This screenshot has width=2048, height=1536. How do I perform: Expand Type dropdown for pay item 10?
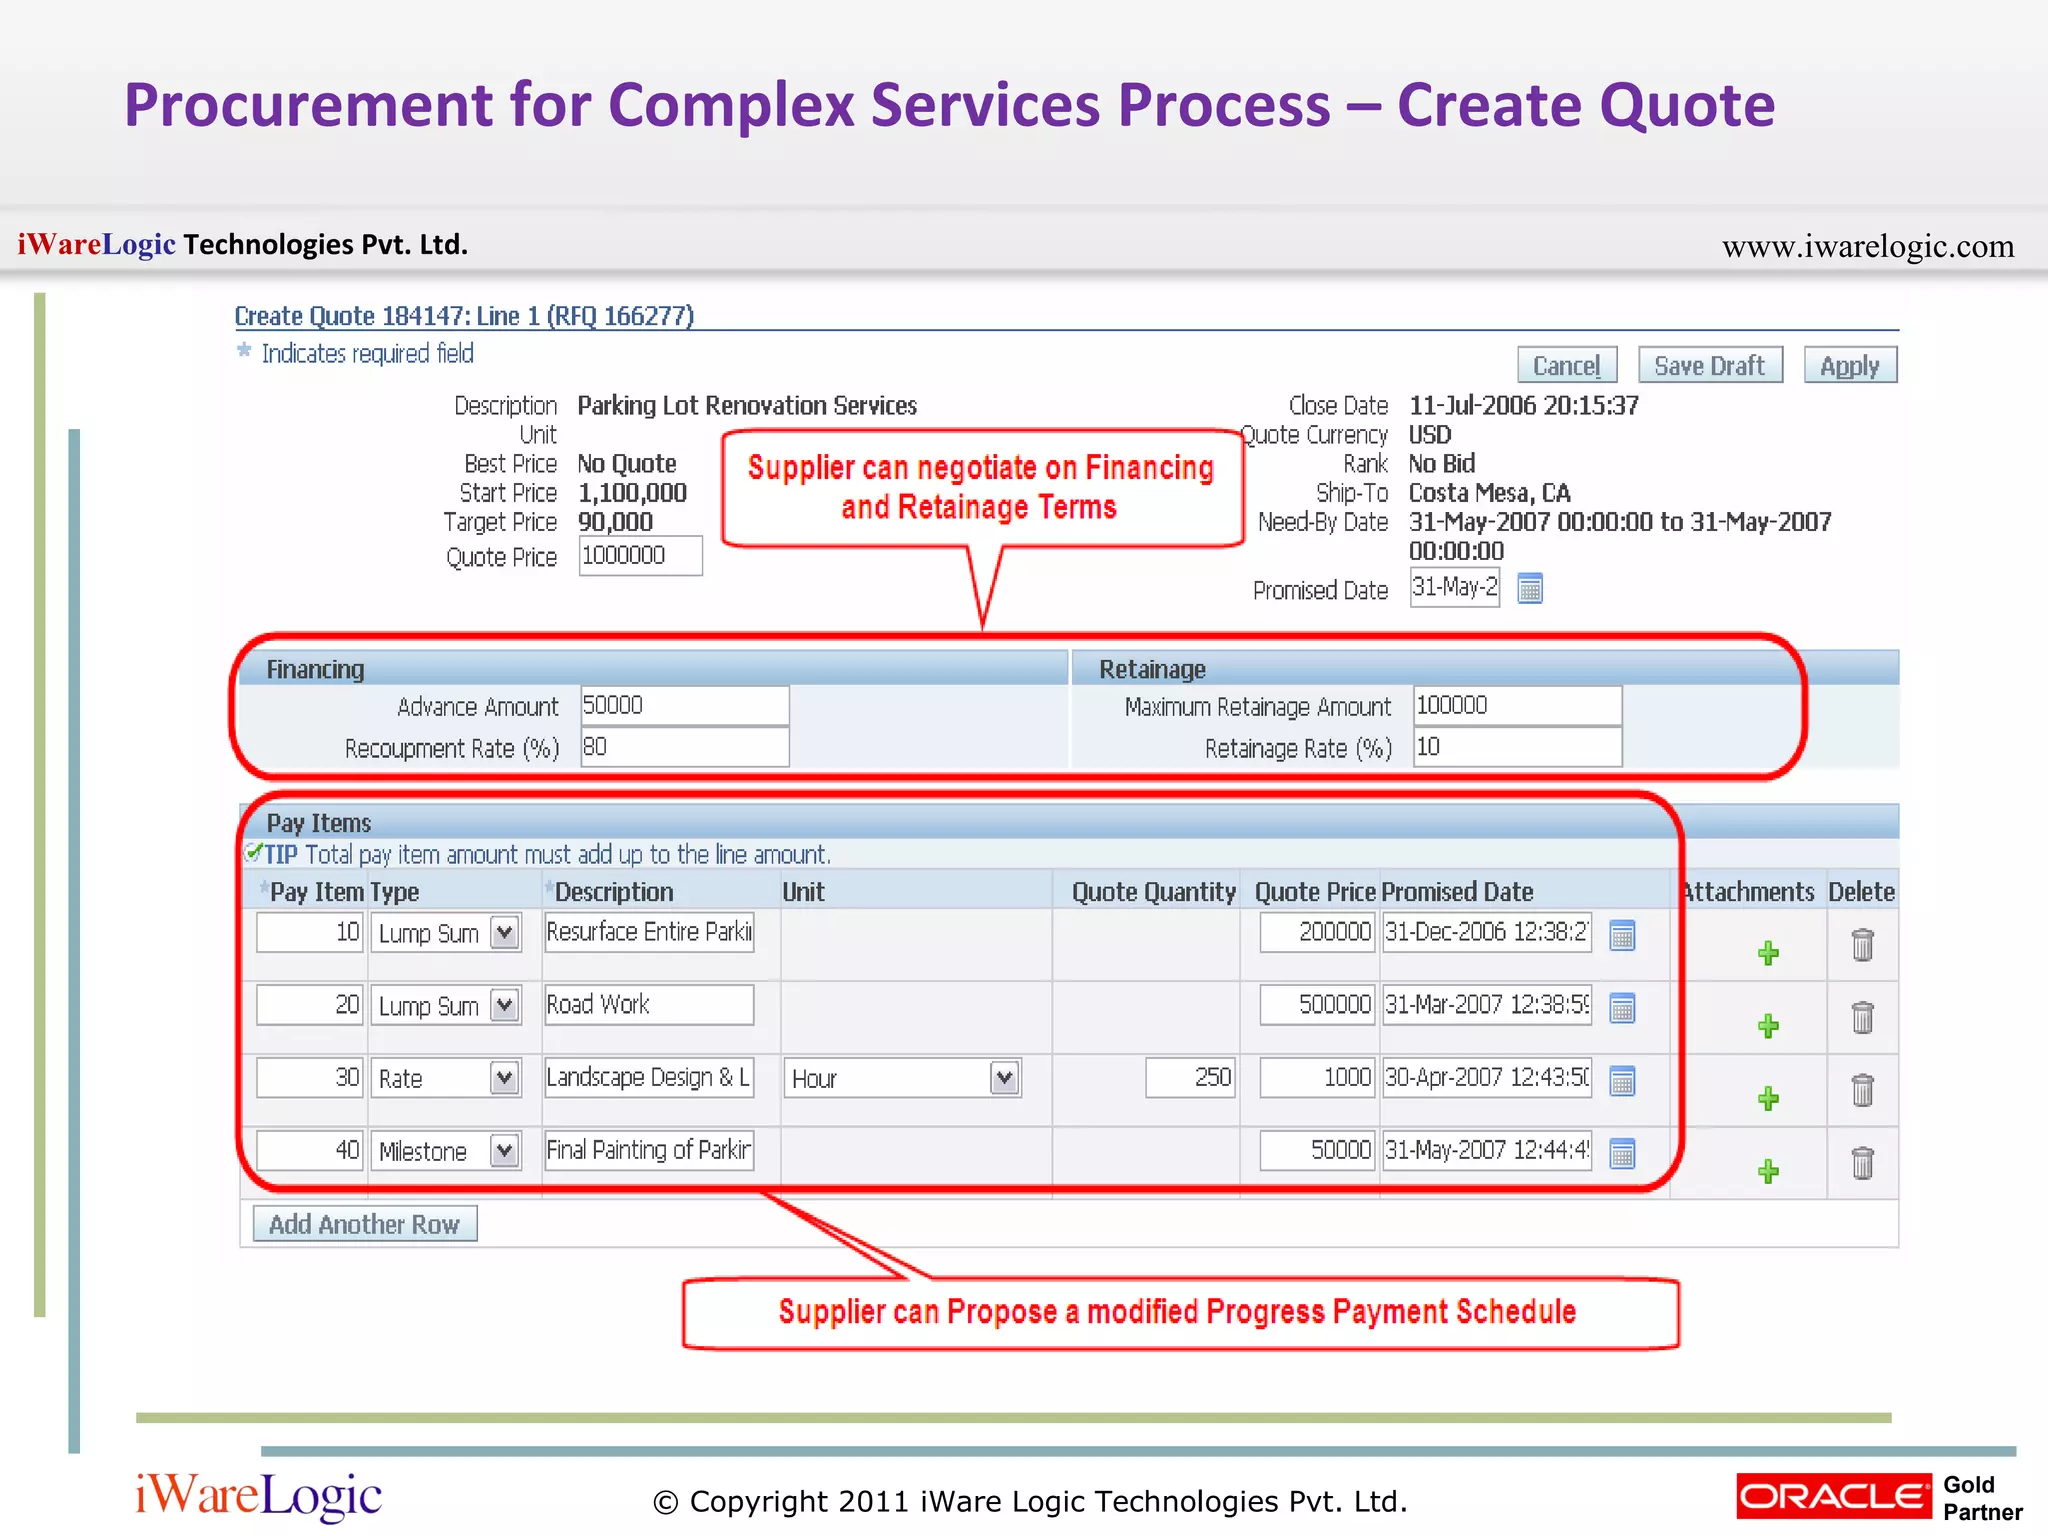505,933
